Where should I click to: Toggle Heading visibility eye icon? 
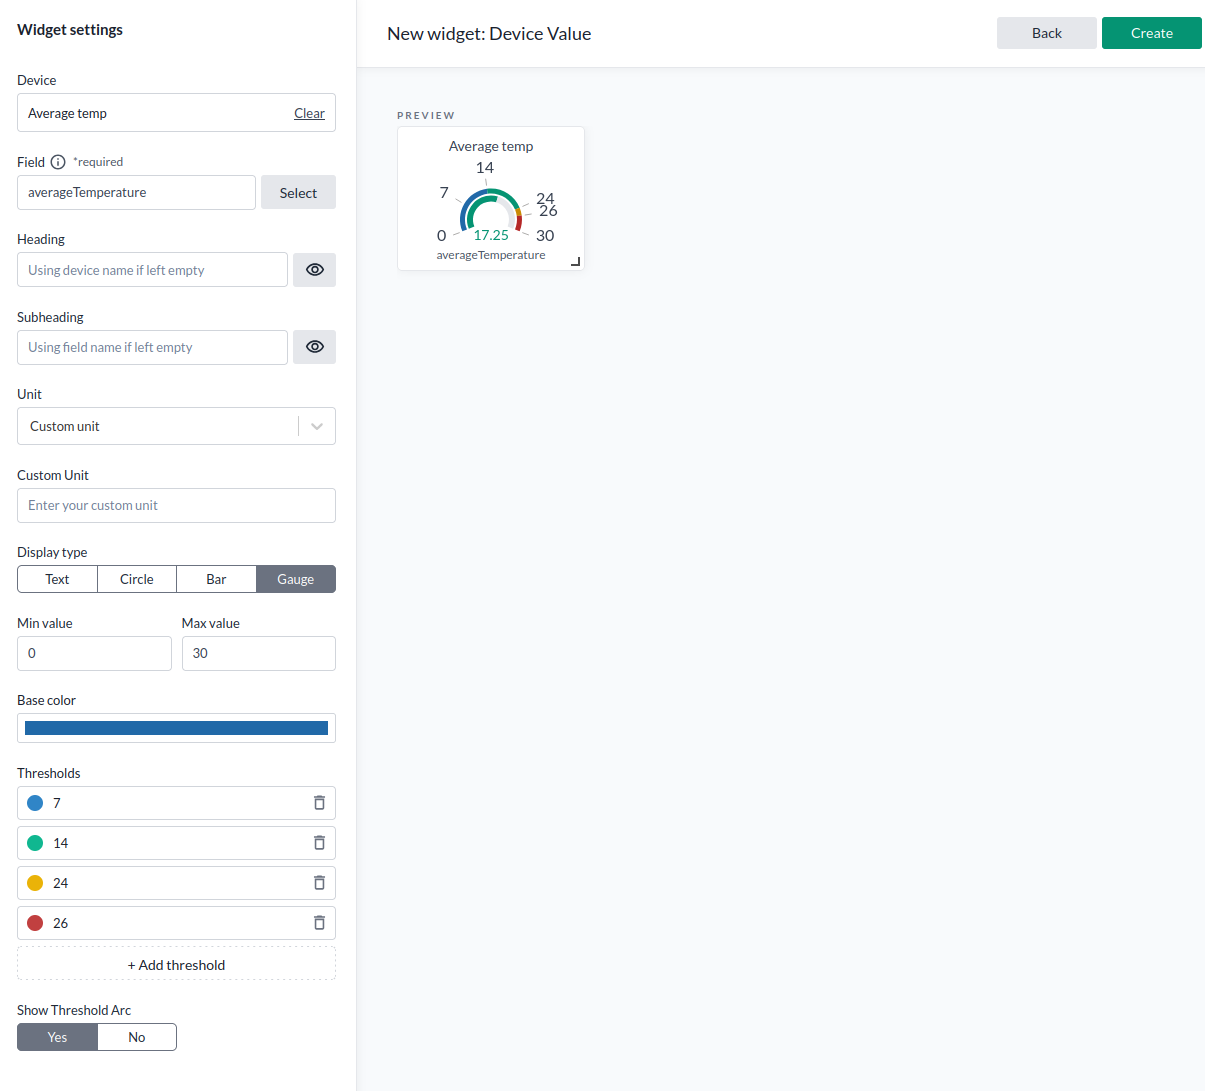click(x=314, y=270)
